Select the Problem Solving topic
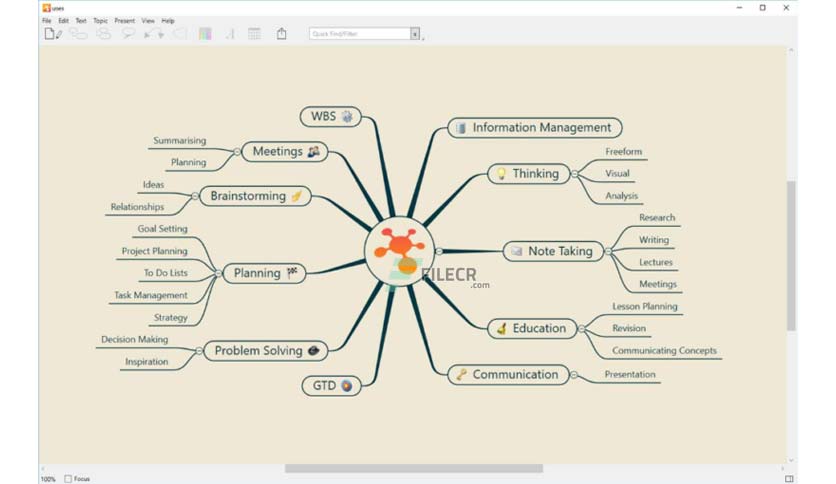The image size is (836, 484). pos(266,351)
